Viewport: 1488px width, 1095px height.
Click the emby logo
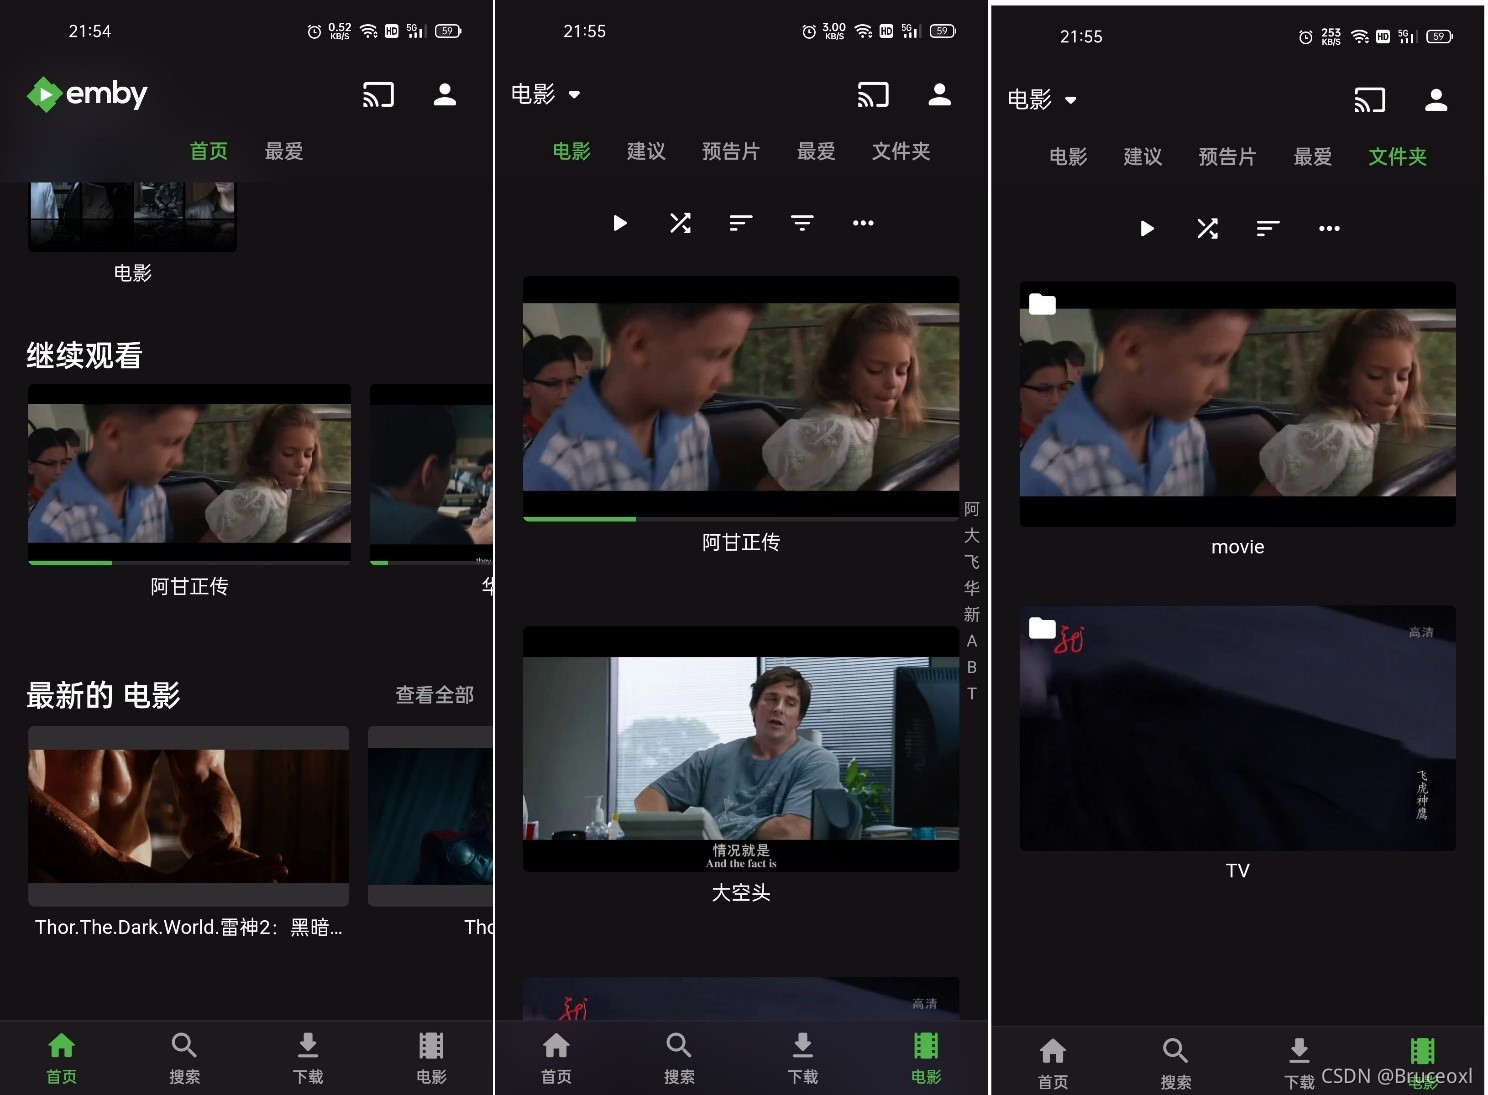click(x=87, y=94)
